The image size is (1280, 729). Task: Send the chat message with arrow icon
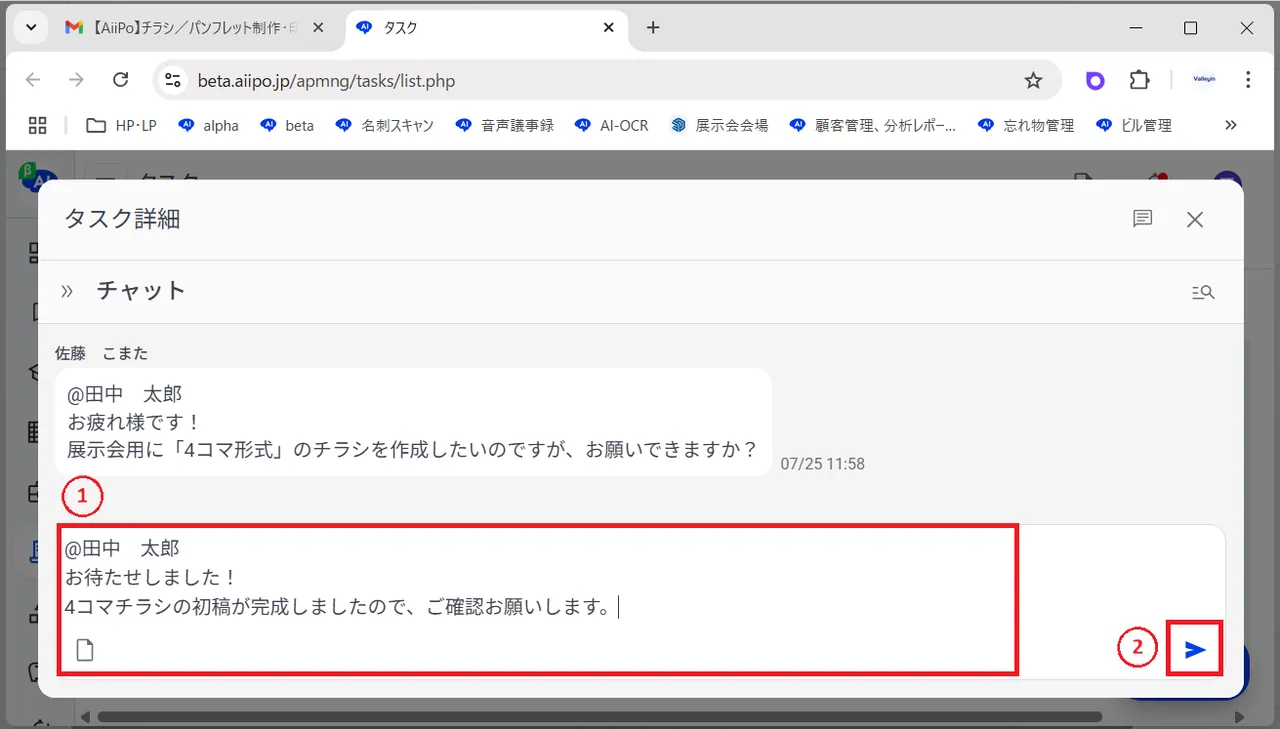tap(1194, 650)
